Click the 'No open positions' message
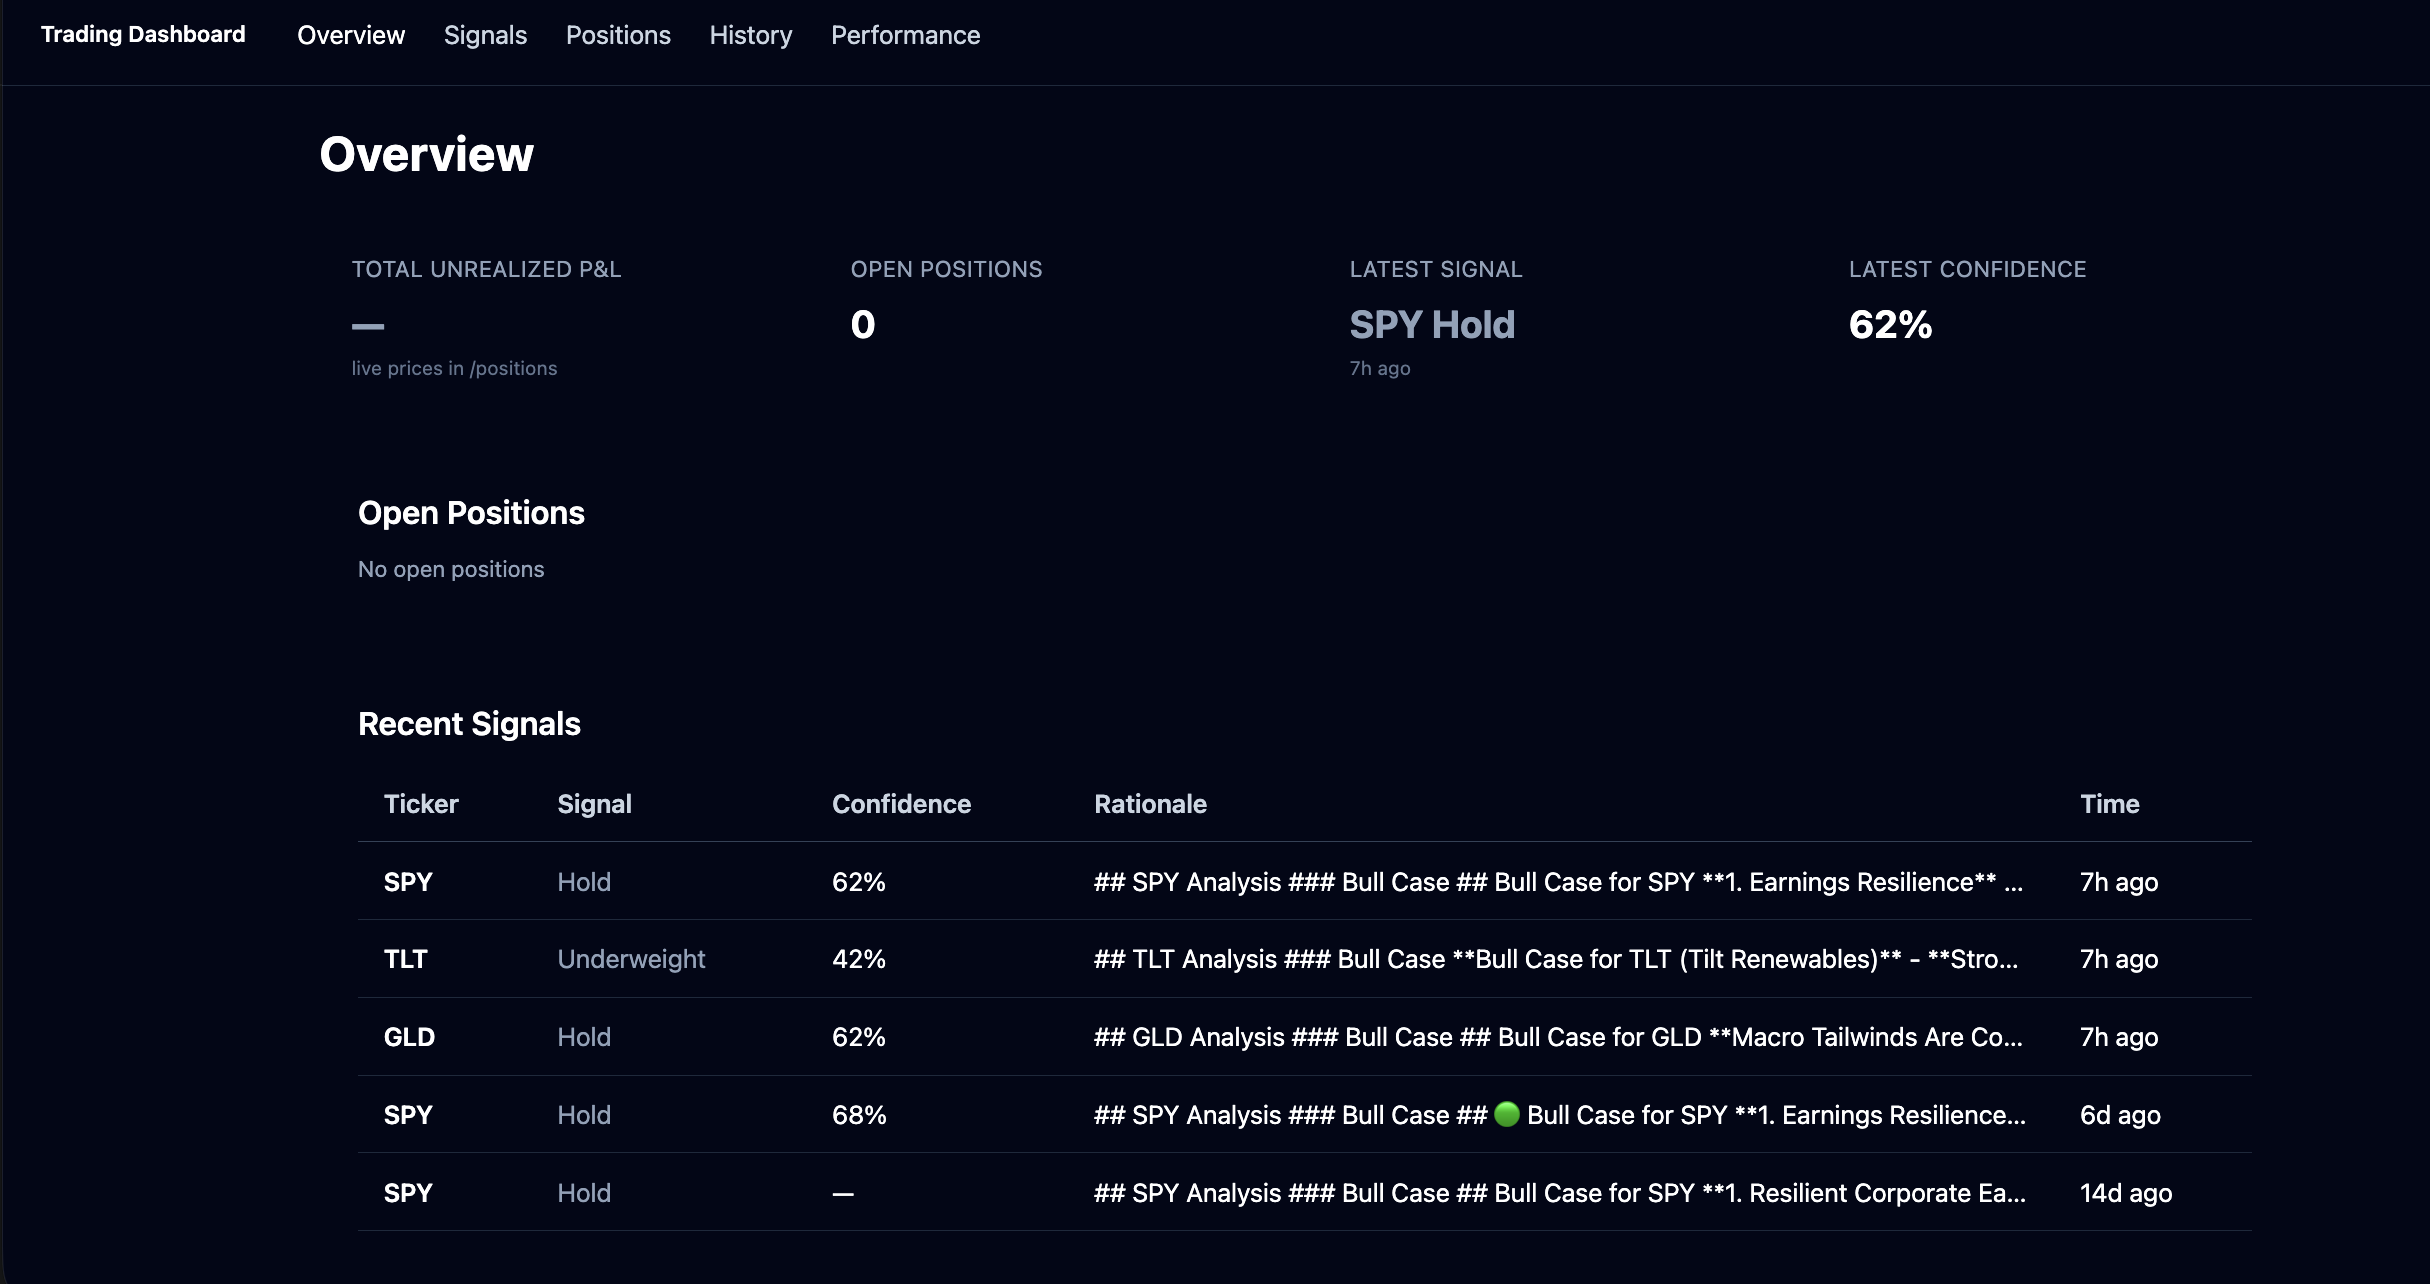The image size is (2430, 1284). click(451, 569)
